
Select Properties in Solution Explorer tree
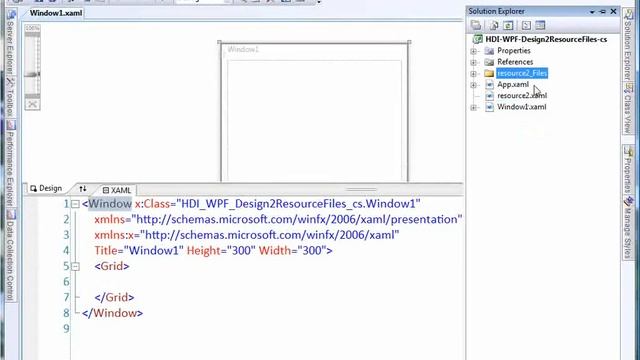(x=513, y=51)
